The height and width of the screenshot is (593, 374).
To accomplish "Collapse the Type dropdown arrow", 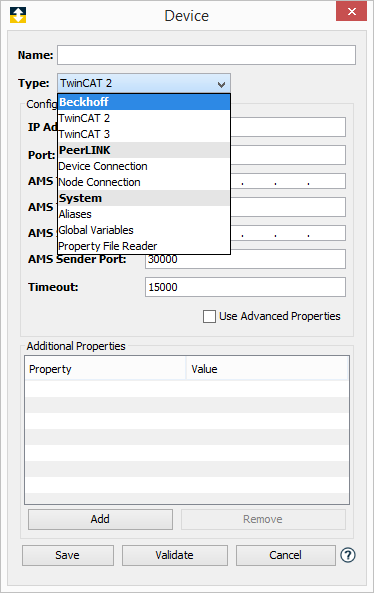I will point(221,84).
